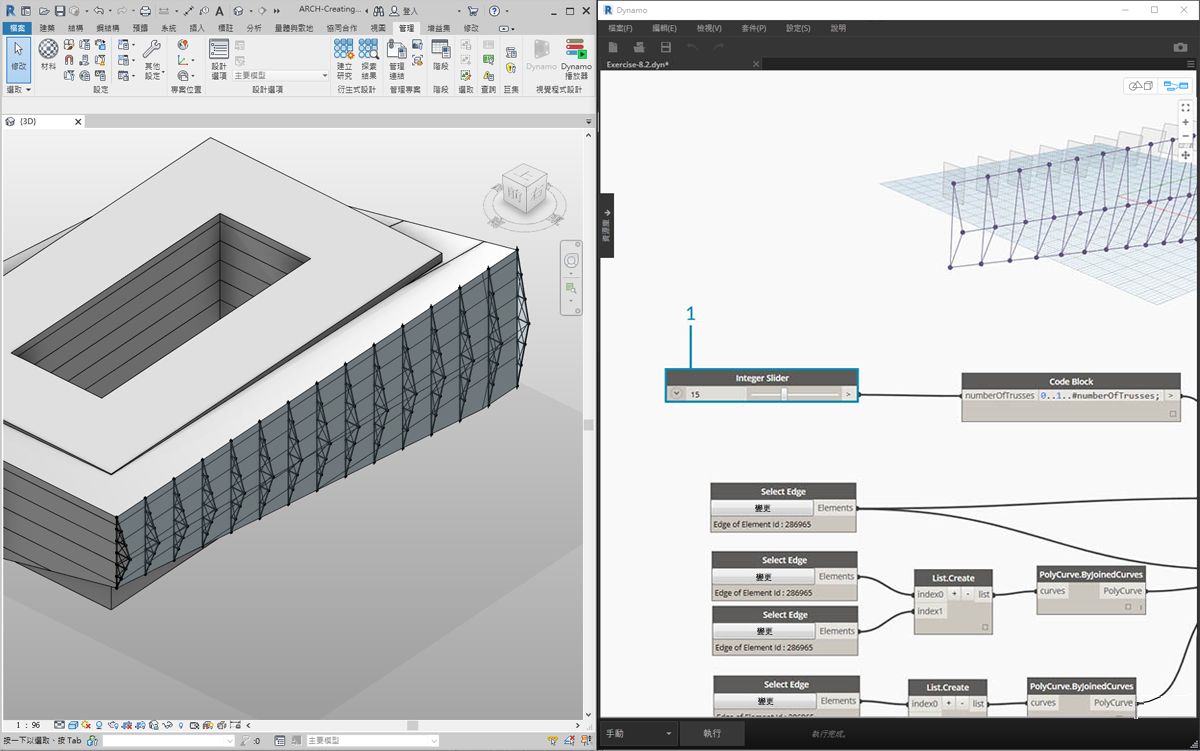The image size is (1200, 751).
Task: Open 其他設定 wrench tool in Revit ribbon
Action: 152,60
